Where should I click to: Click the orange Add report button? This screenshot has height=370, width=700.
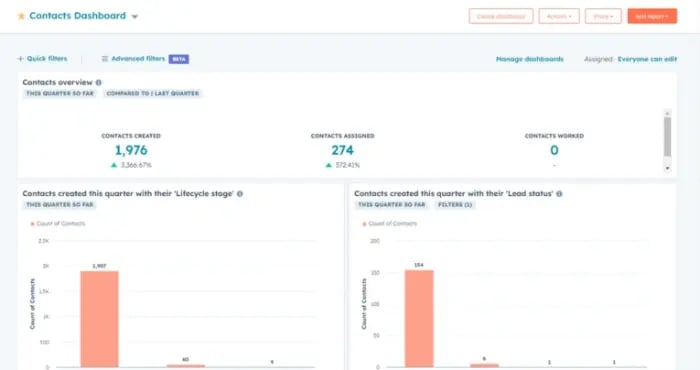tap(652, 16)
